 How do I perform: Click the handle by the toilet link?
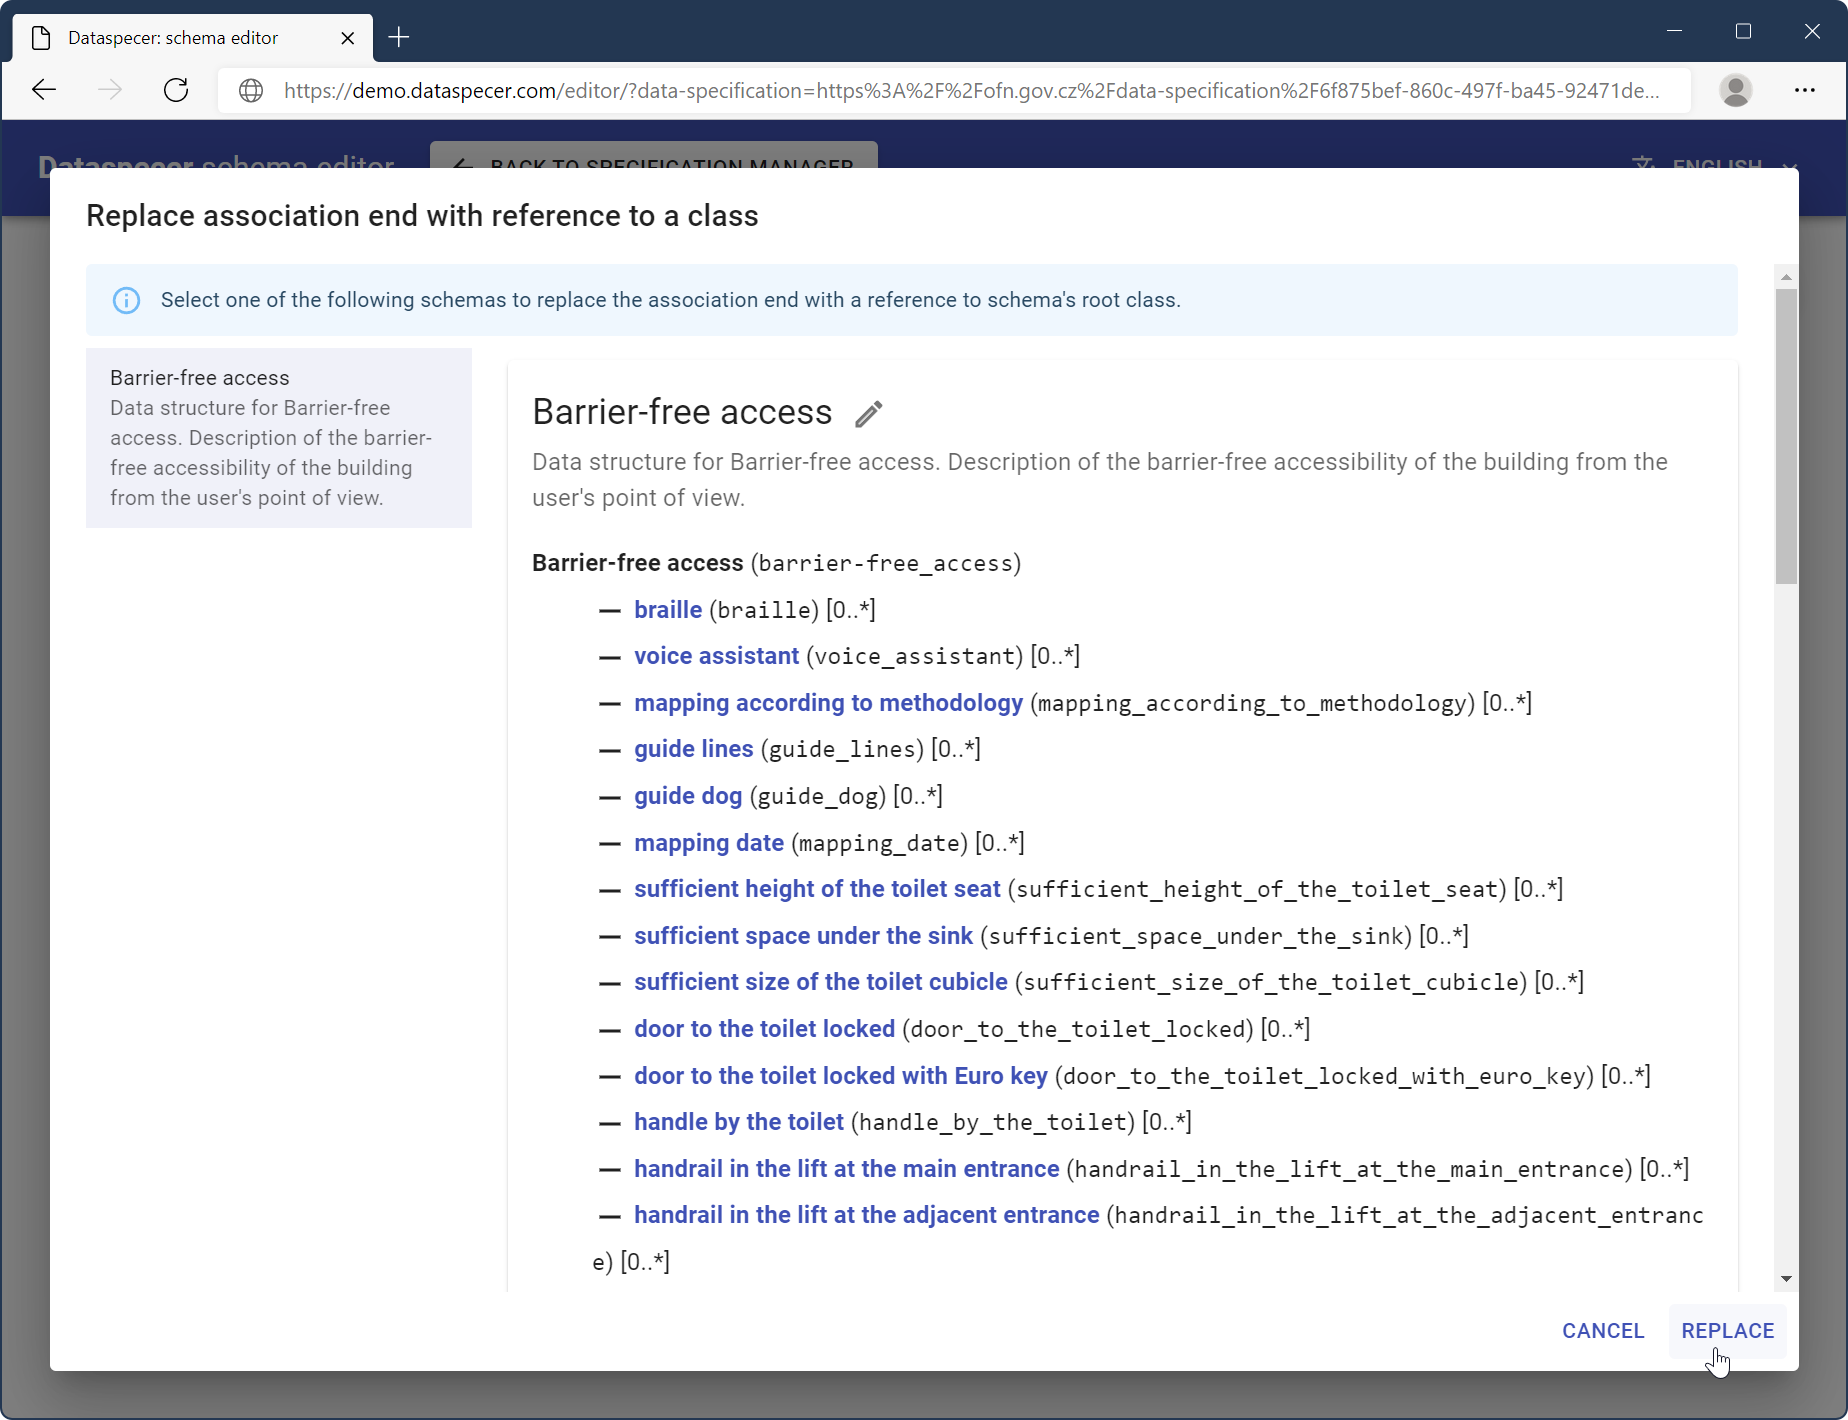tap(738, 1122)
